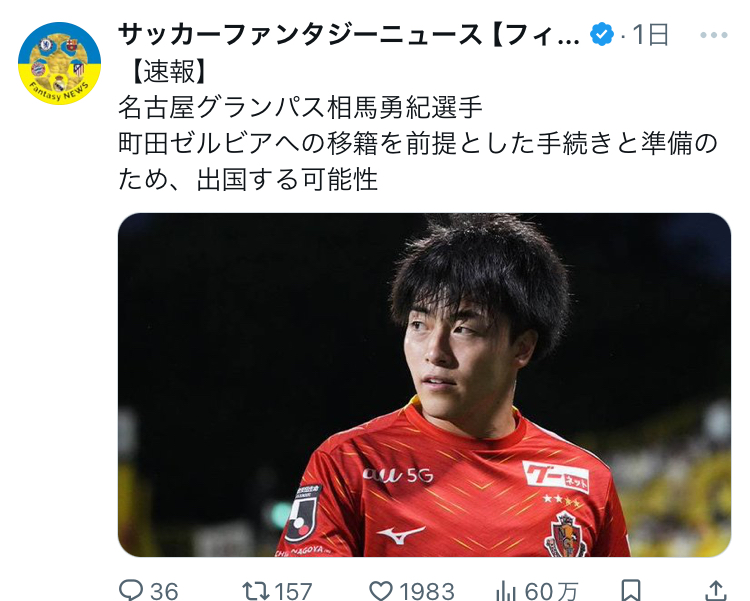Click the 名古屋グランパス相馬勇紀選手 text line
Image resolution: width=750 pixels, height=601 pixels.
pos(300,108)
